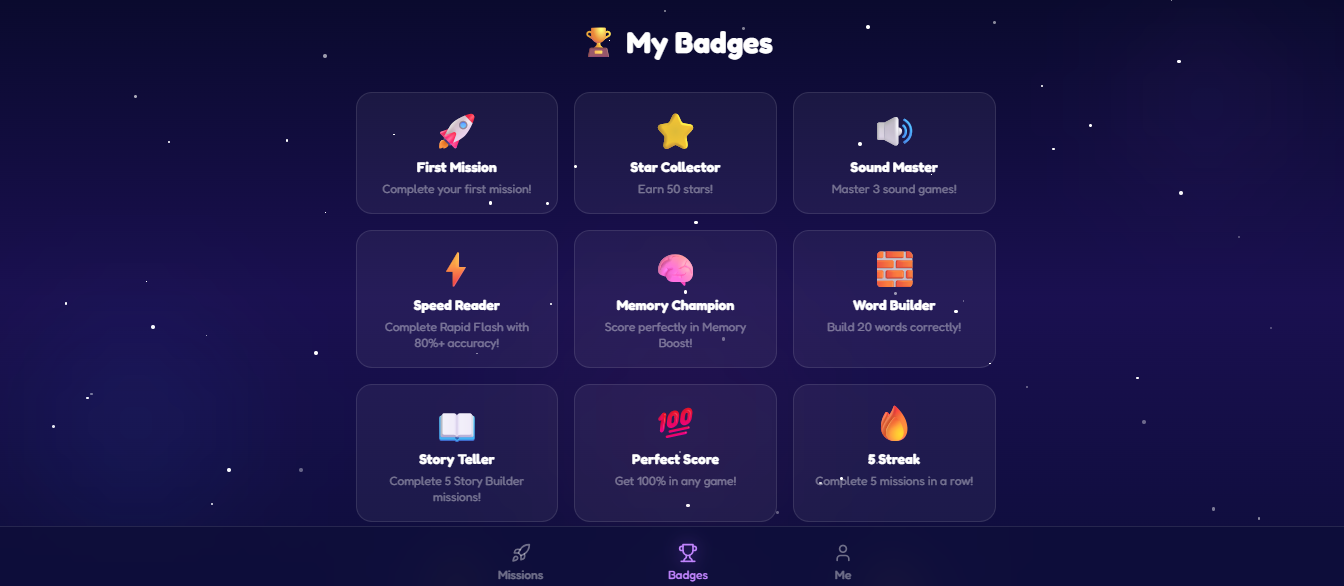This screenshot has width=1344, height=586.
Task: Click the pink brain icon of Memory Champion
Action: (675, 269)
